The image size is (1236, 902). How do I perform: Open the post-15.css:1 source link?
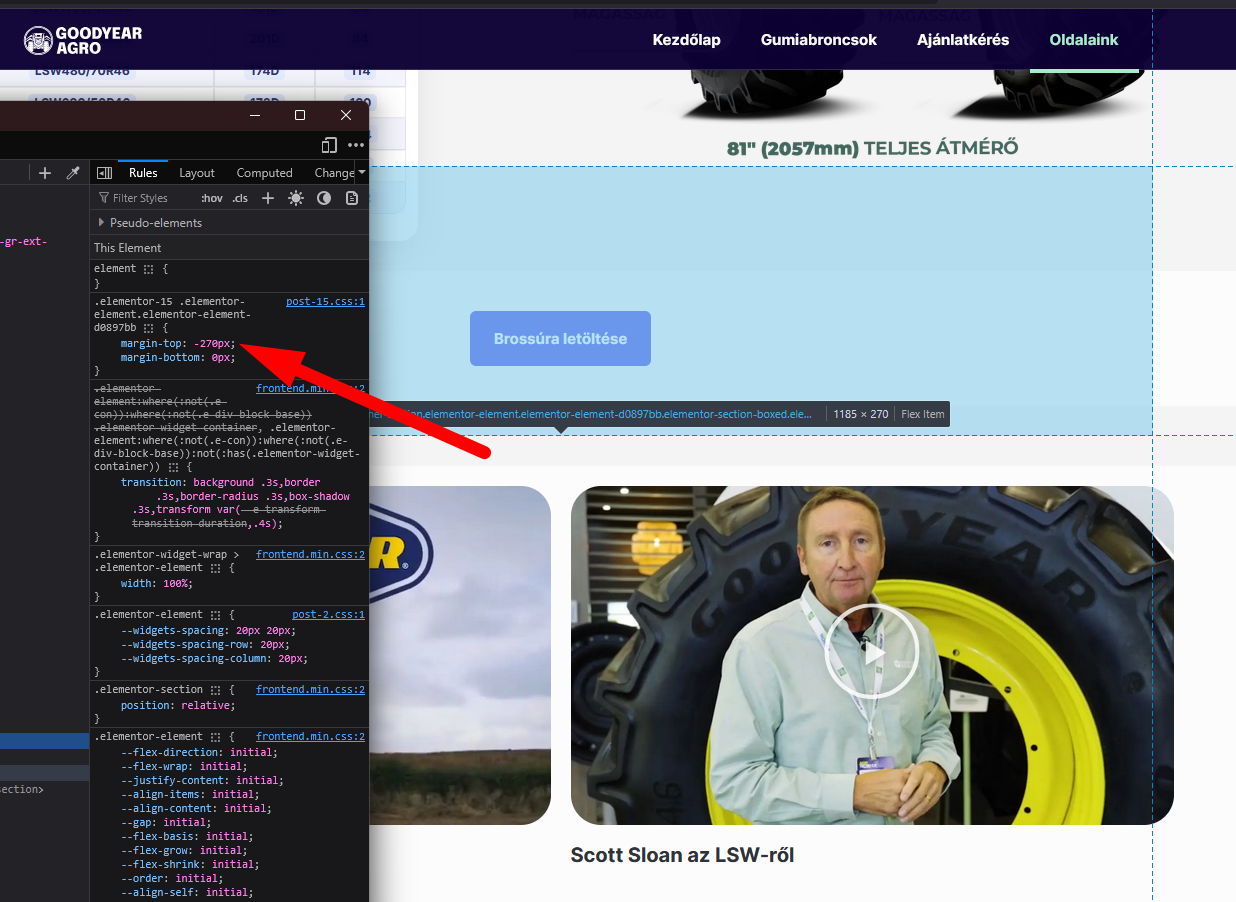coord(325,301)
